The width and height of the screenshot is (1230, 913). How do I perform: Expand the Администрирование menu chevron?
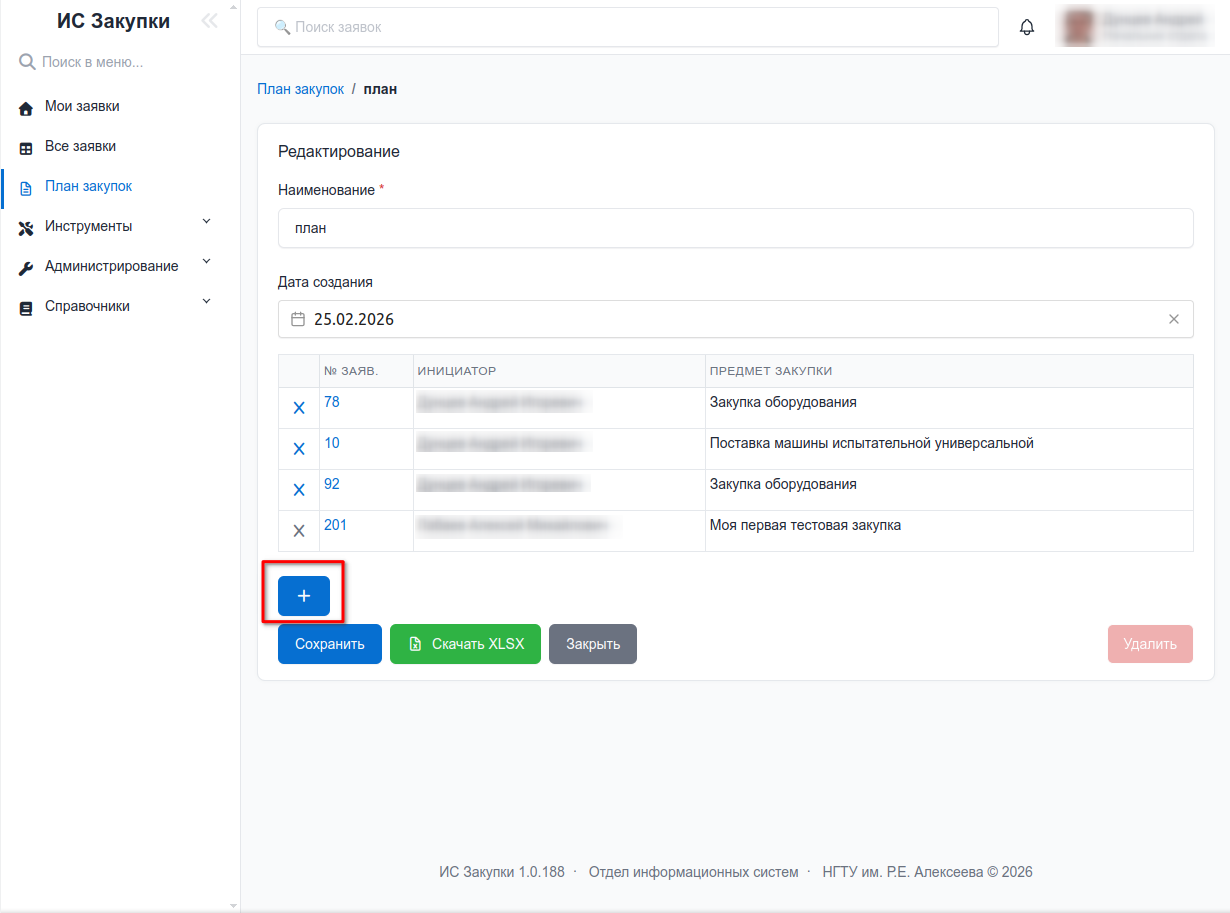(x=207, y=261)
